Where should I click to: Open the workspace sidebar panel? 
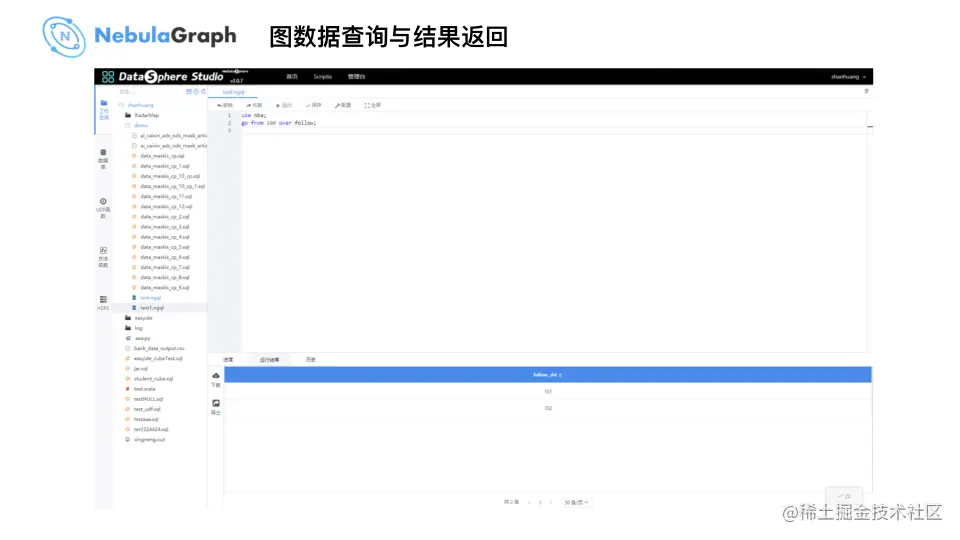pos(103,110)
